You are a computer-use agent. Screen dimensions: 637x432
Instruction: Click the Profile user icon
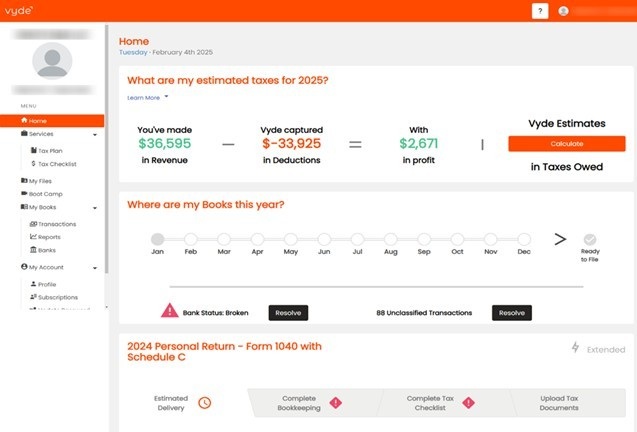[33, 284]
